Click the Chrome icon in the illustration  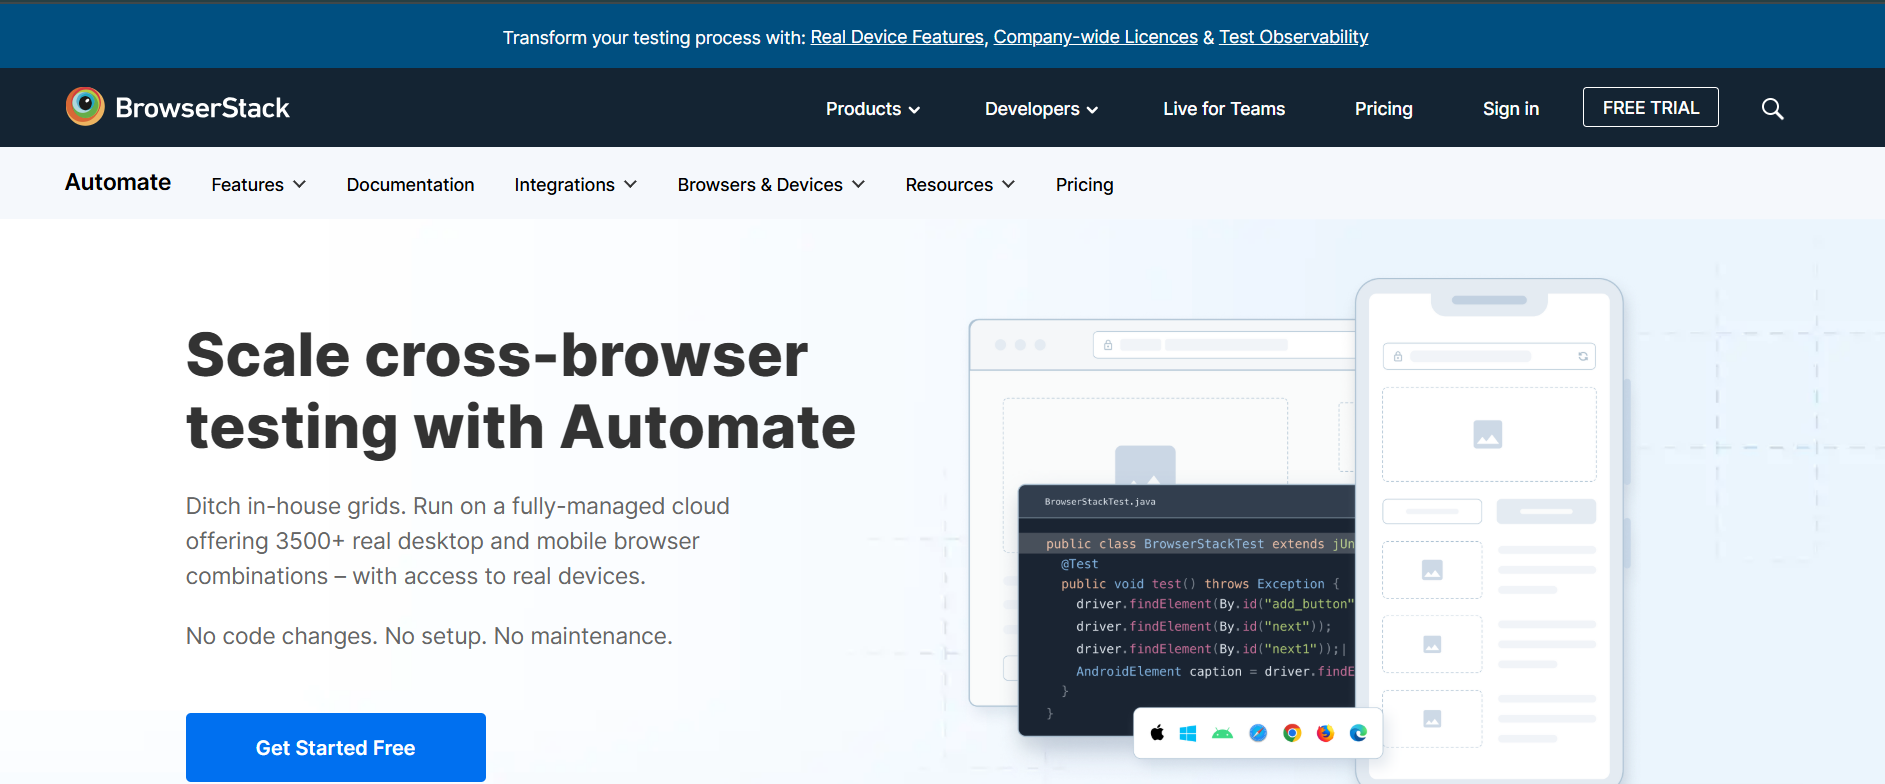[1292, 733]
